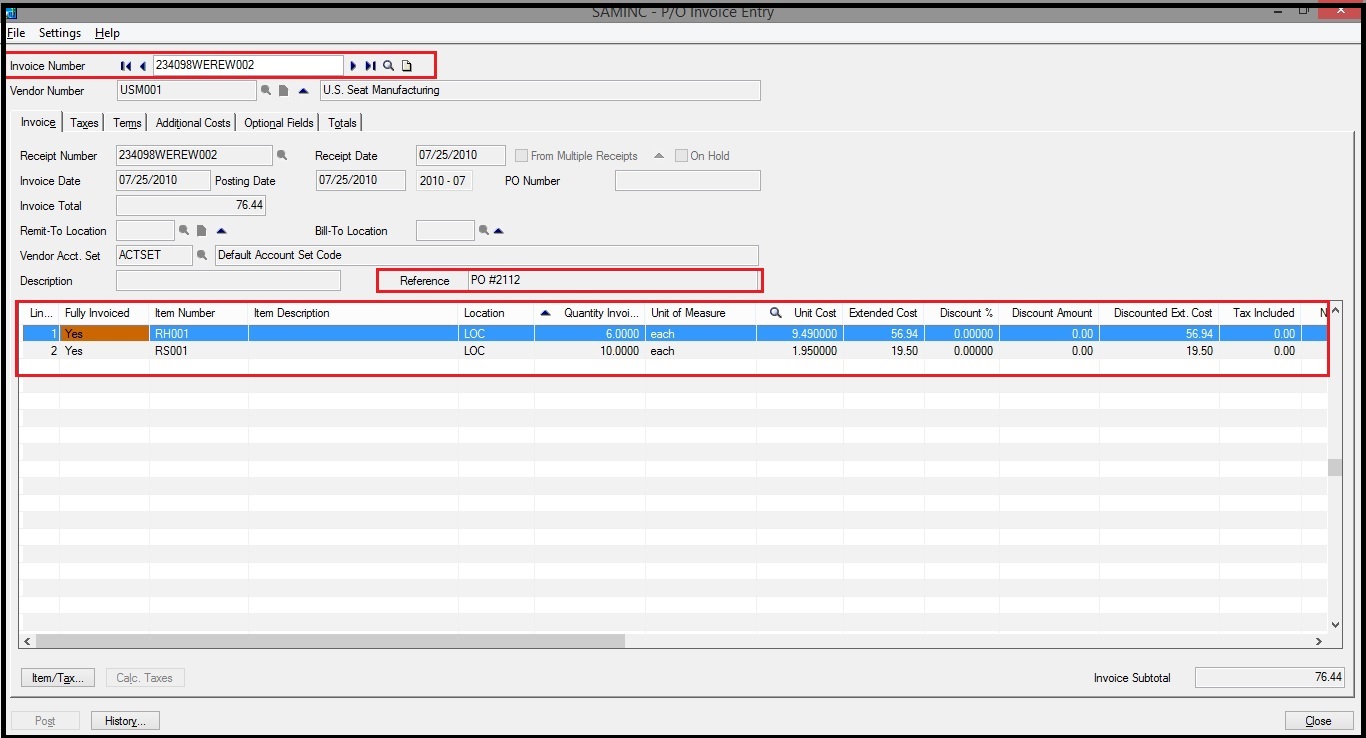Click Reference field containing PO #2112
The image size is (1366, 738).
(613, 281)
